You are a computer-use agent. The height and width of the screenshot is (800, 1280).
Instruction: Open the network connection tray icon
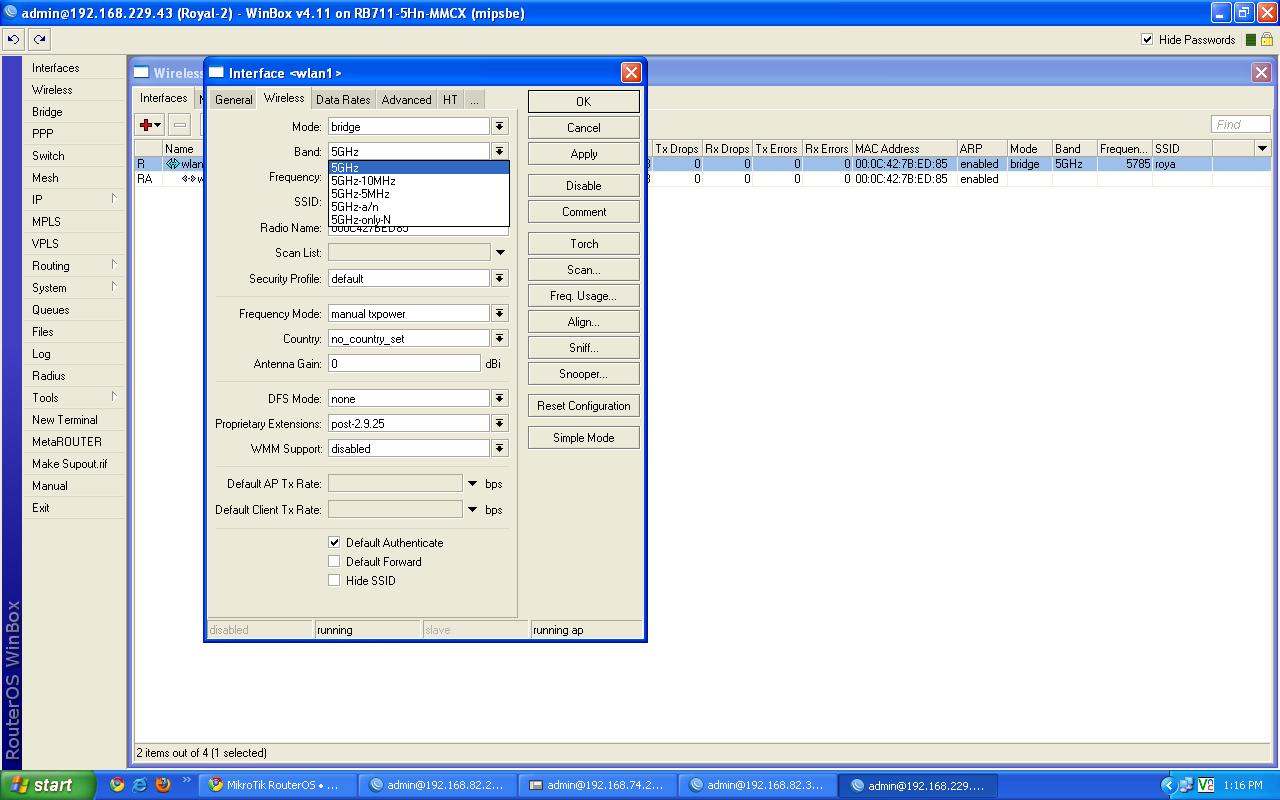tap(1186, 785)
